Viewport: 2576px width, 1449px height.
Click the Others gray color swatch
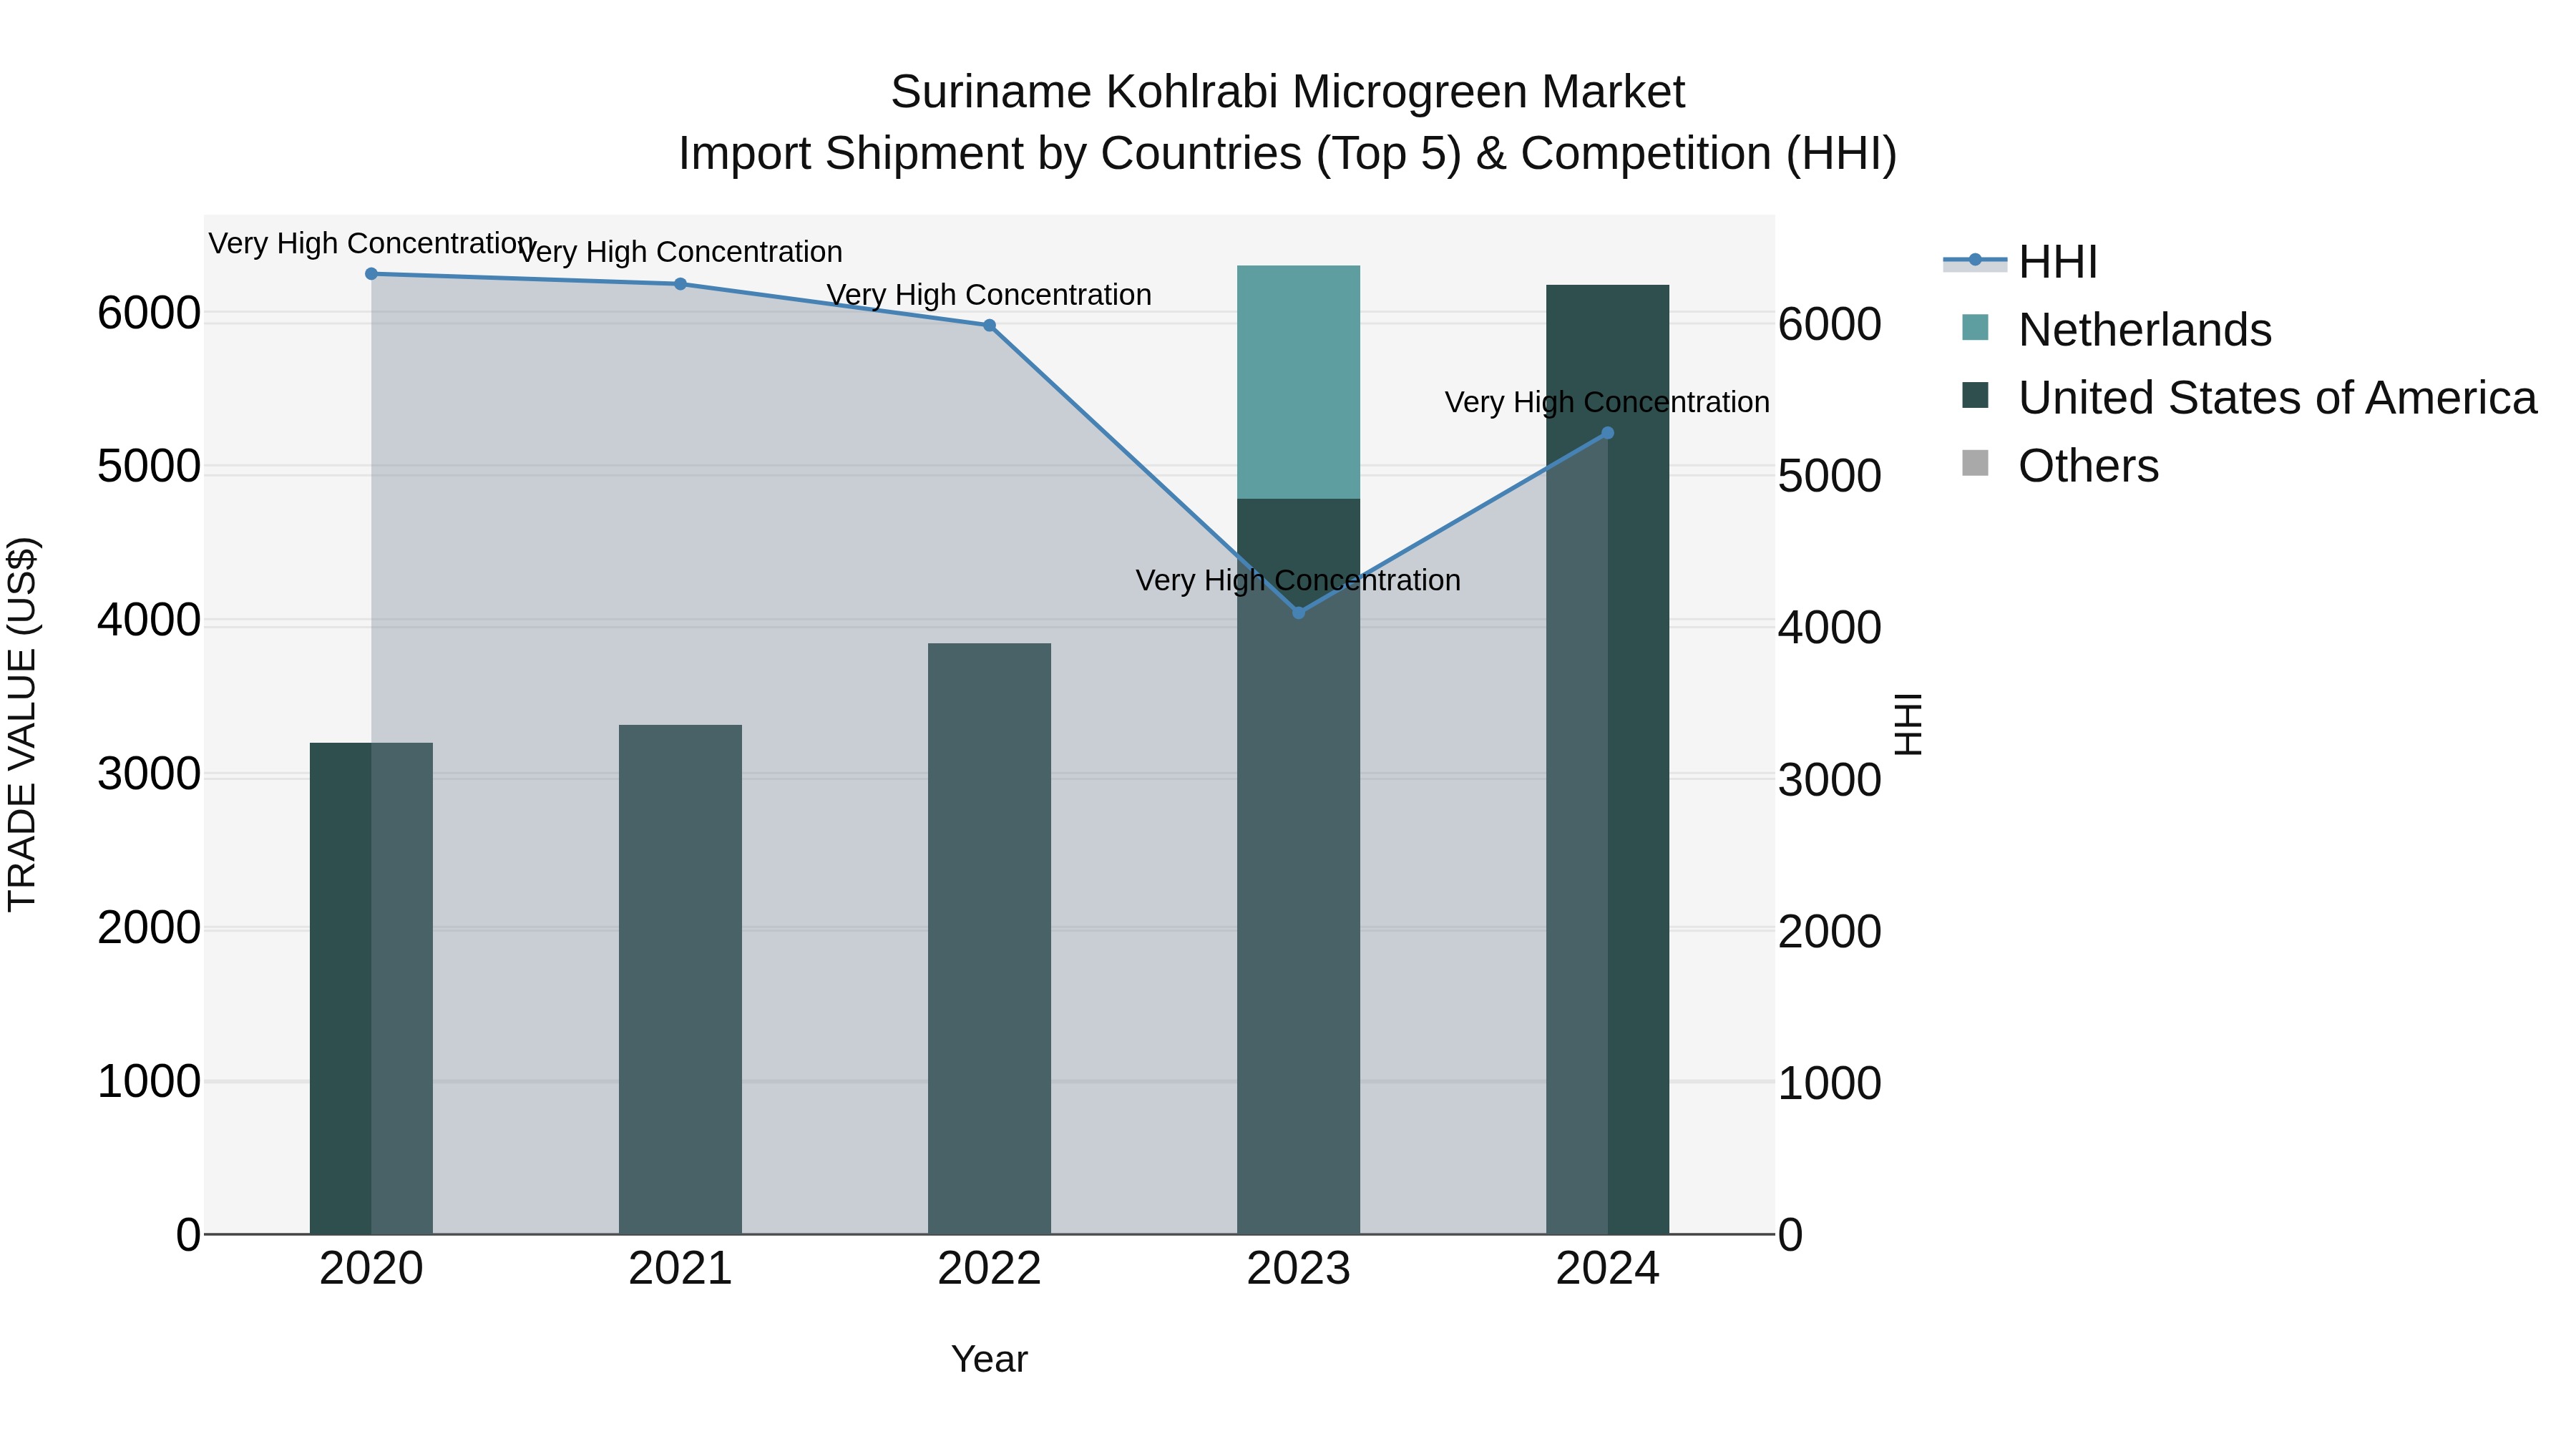[1975, 463]
